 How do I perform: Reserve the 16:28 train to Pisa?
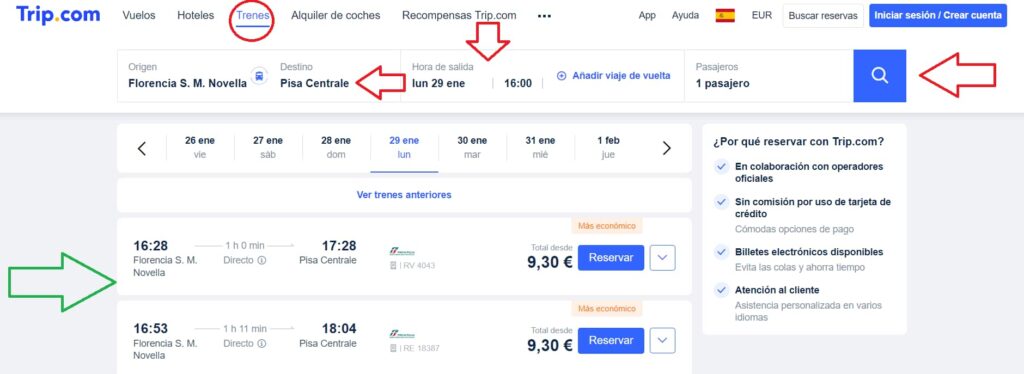pos(611,258)
